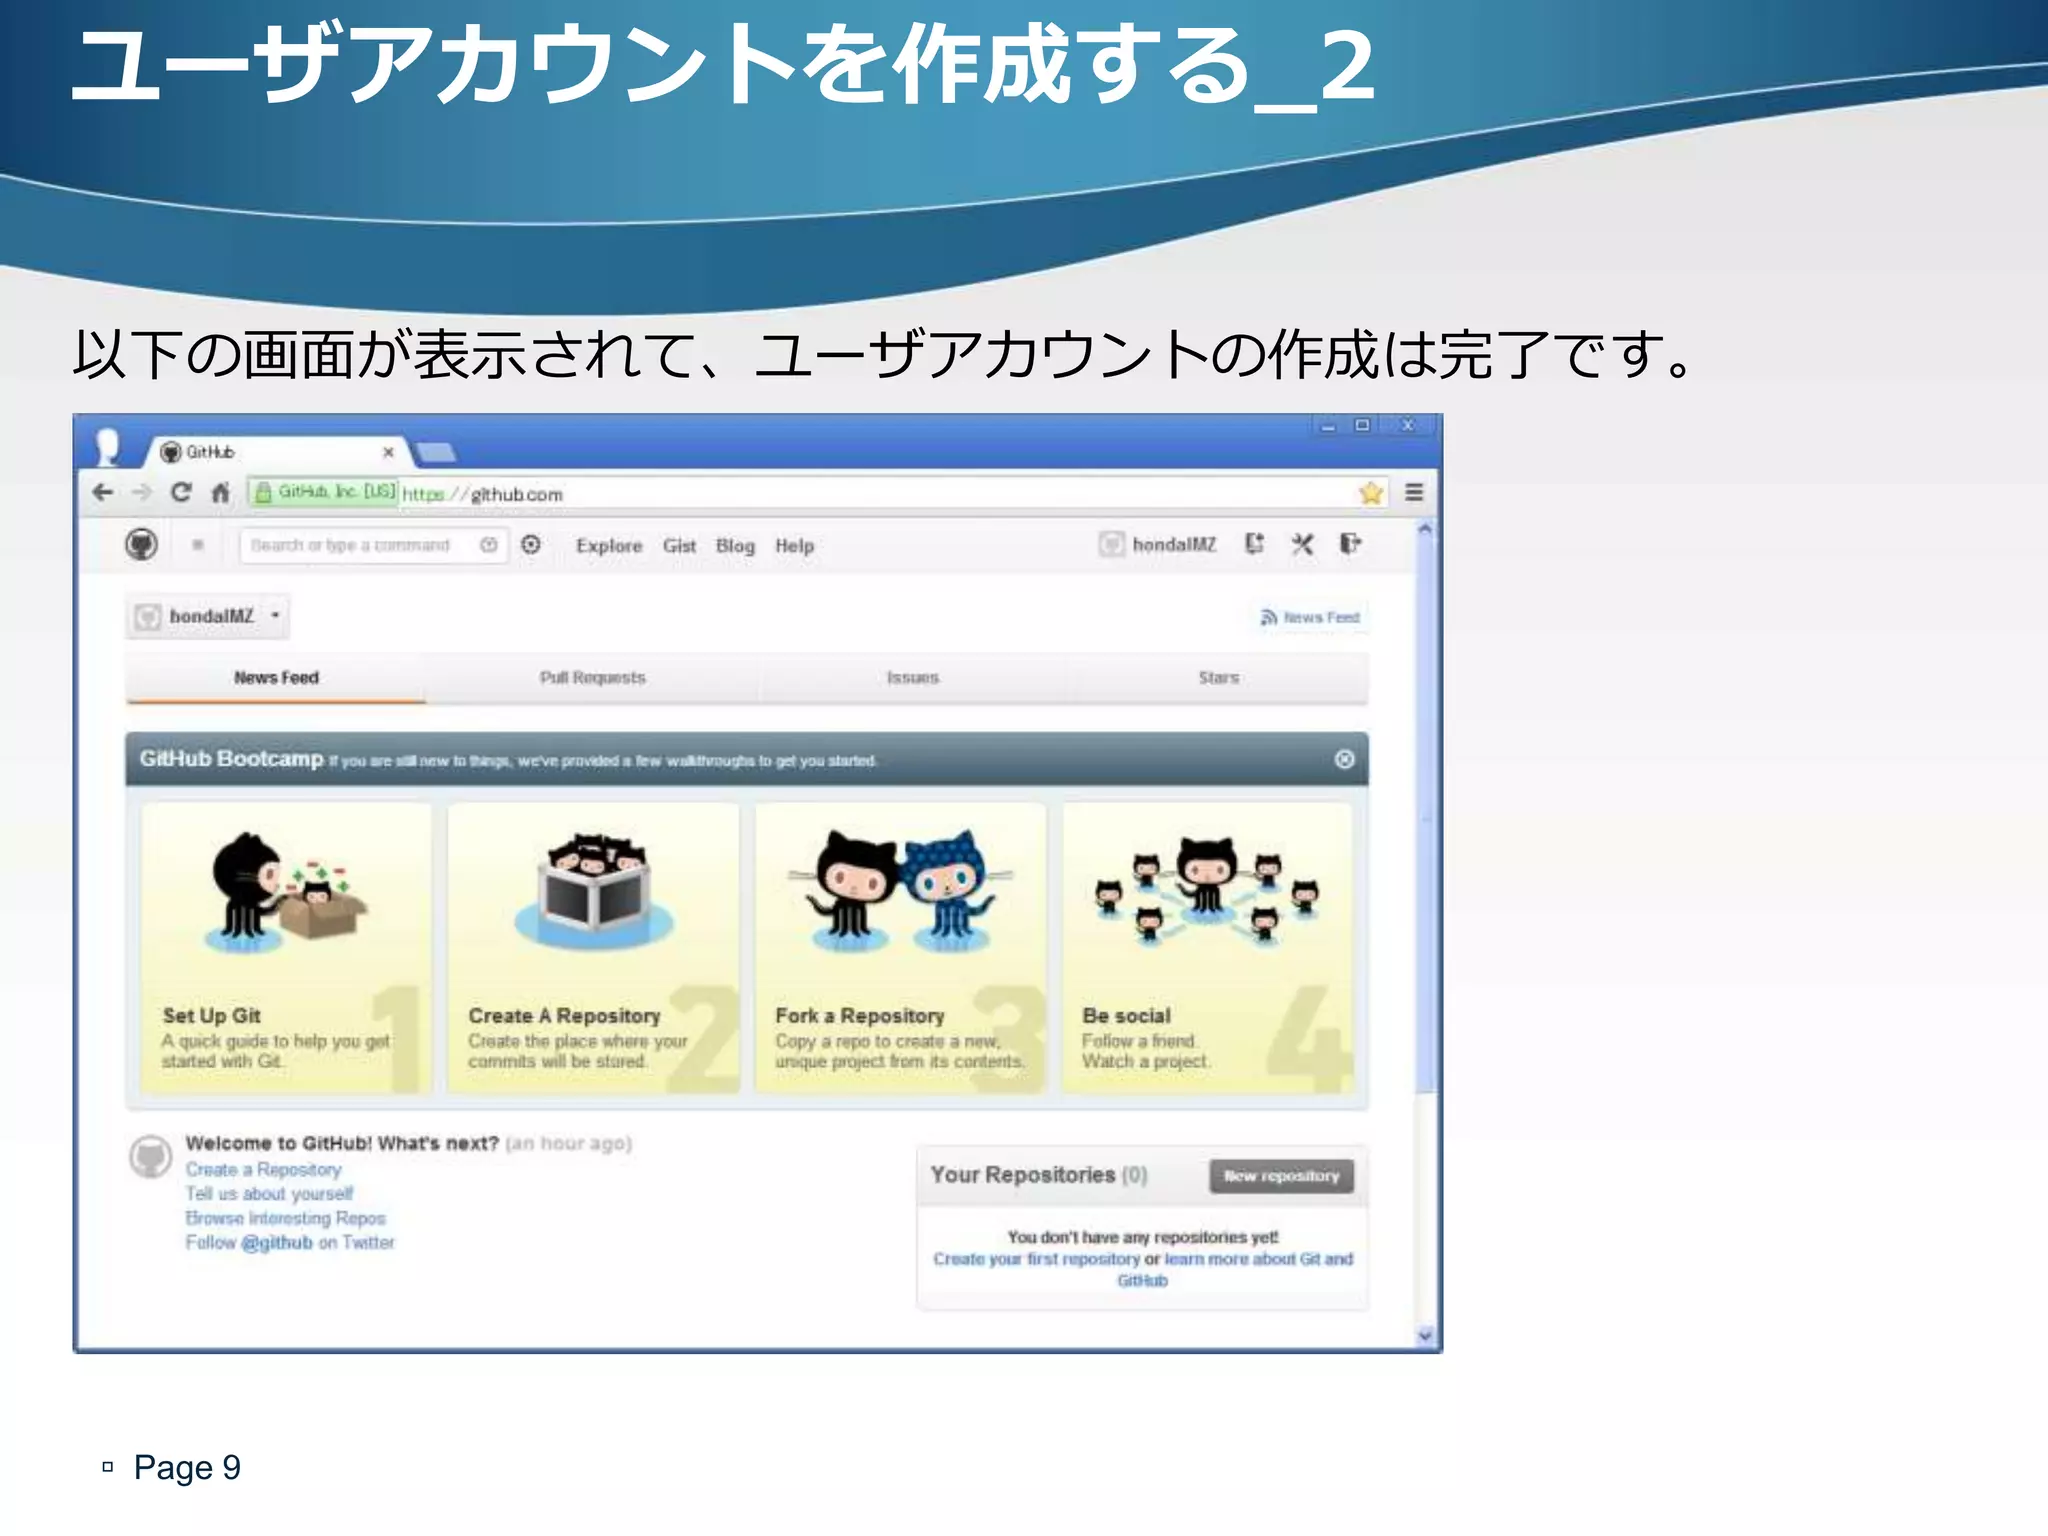Reload the GitHub page
The image size is (2048, 1536).
click(x=181, y=492)
